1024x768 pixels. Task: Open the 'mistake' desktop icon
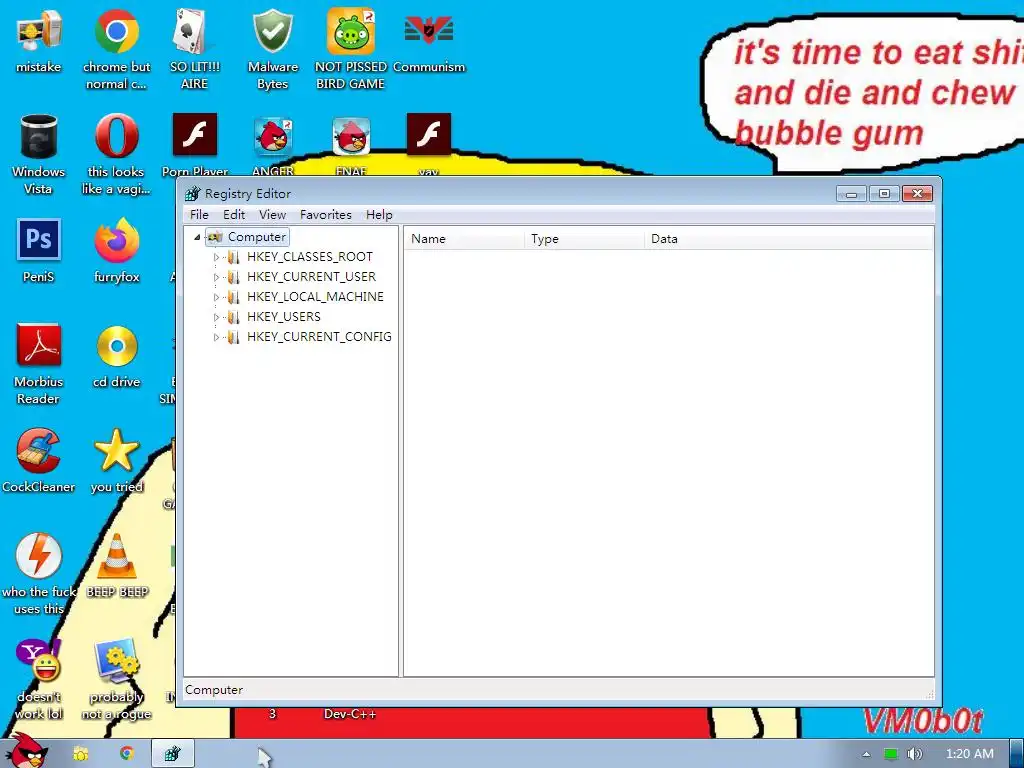point(39,40)
